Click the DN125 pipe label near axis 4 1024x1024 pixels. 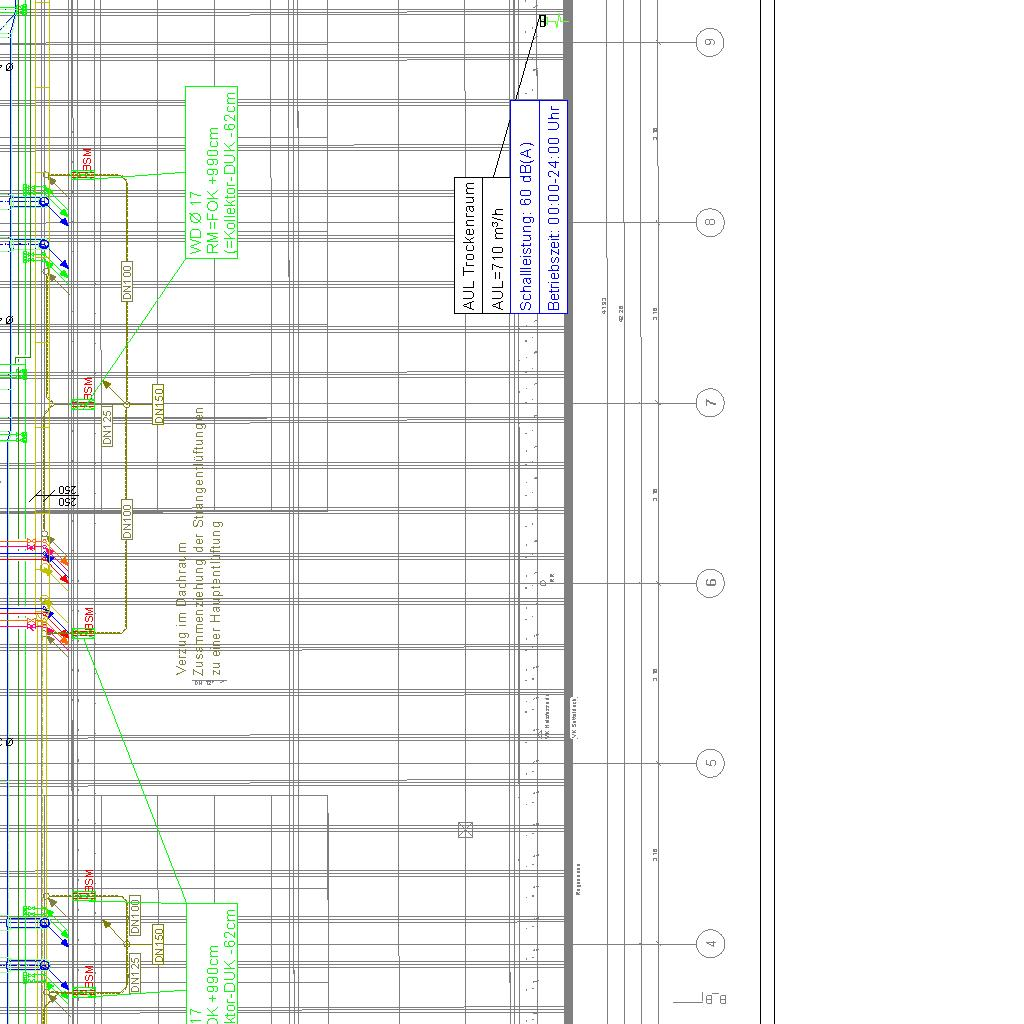(x=135, y=974)
